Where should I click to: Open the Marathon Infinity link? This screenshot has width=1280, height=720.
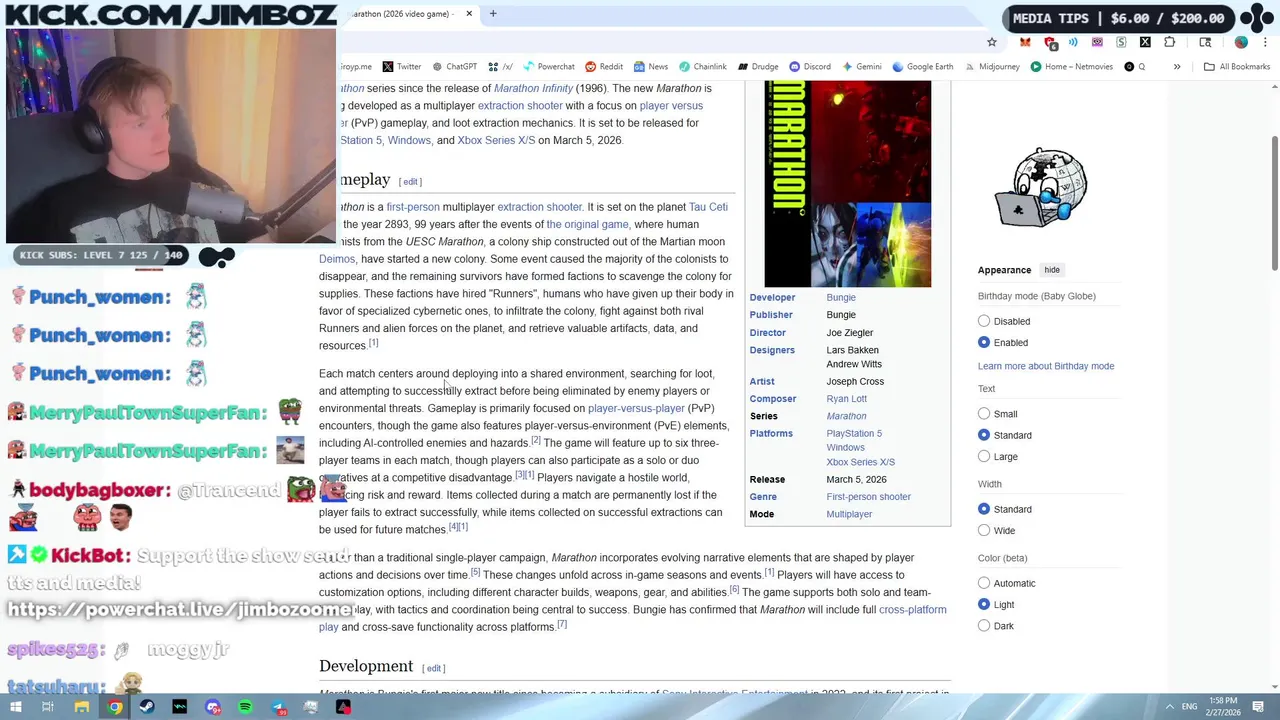coord(533,88)
